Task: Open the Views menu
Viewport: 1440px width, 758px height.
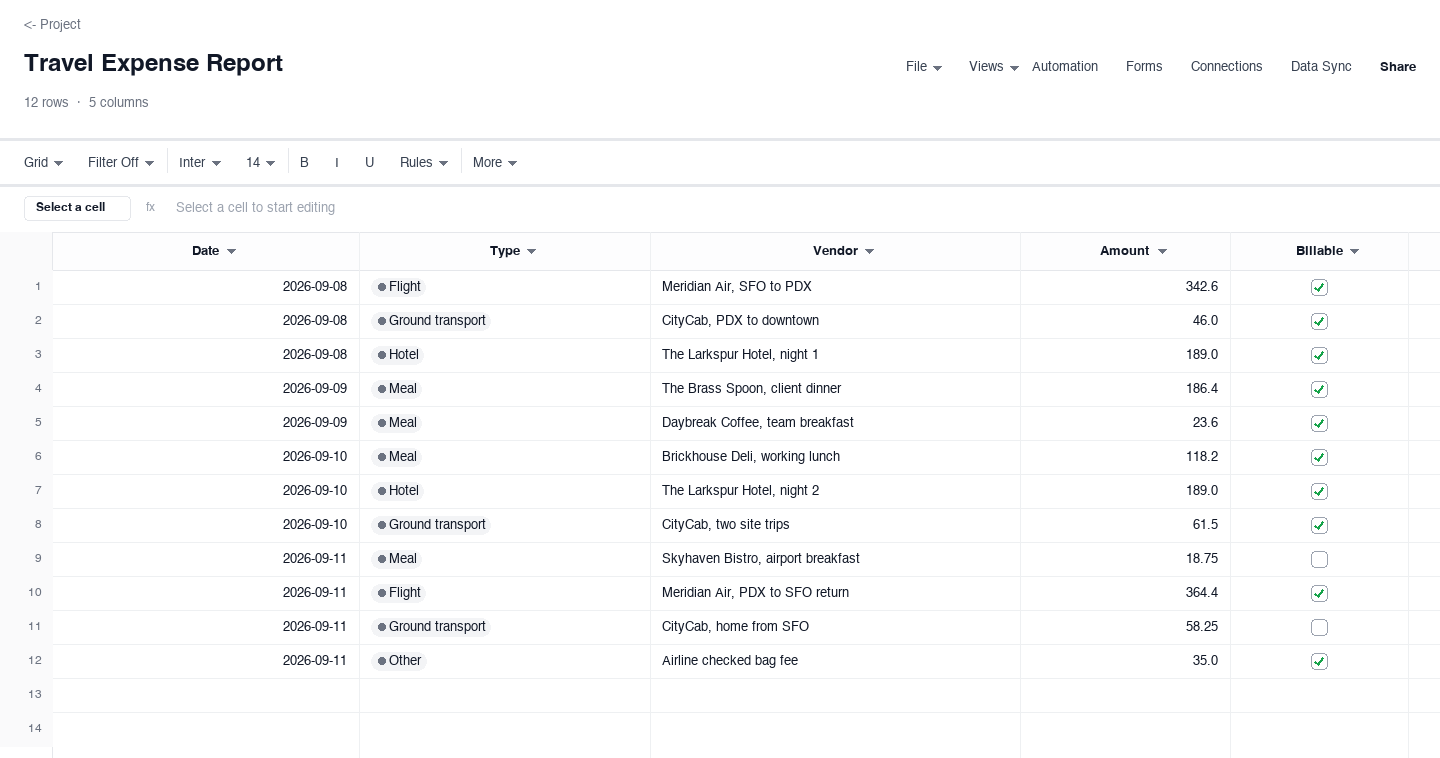Action: pyautogui.click(x=994, y=67)
